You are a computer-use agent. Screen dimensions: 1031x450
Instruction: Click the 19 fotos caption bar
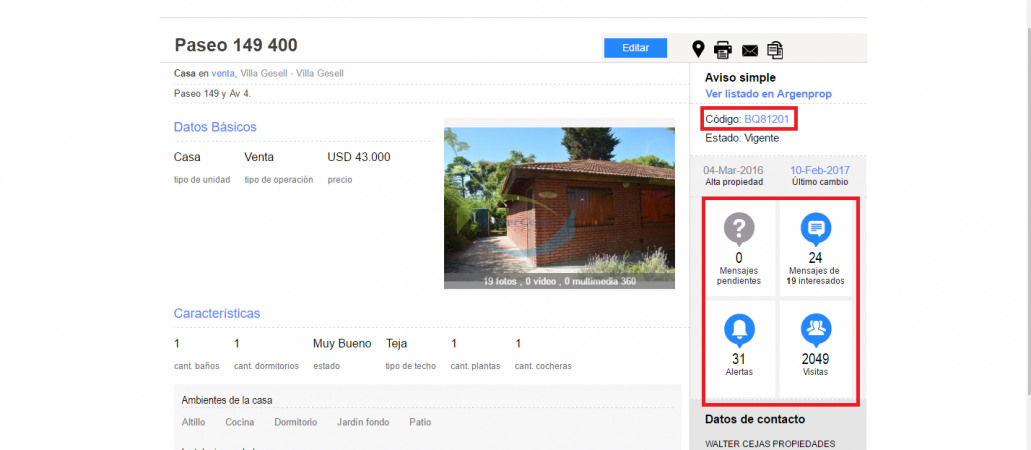coord(560,282)
